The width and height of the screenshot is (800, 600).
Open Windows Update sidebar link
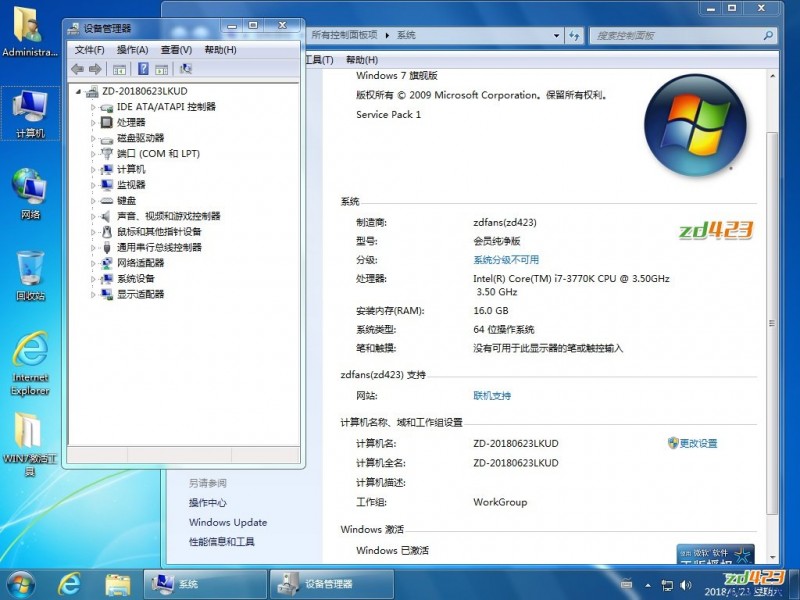click(228, 522)
